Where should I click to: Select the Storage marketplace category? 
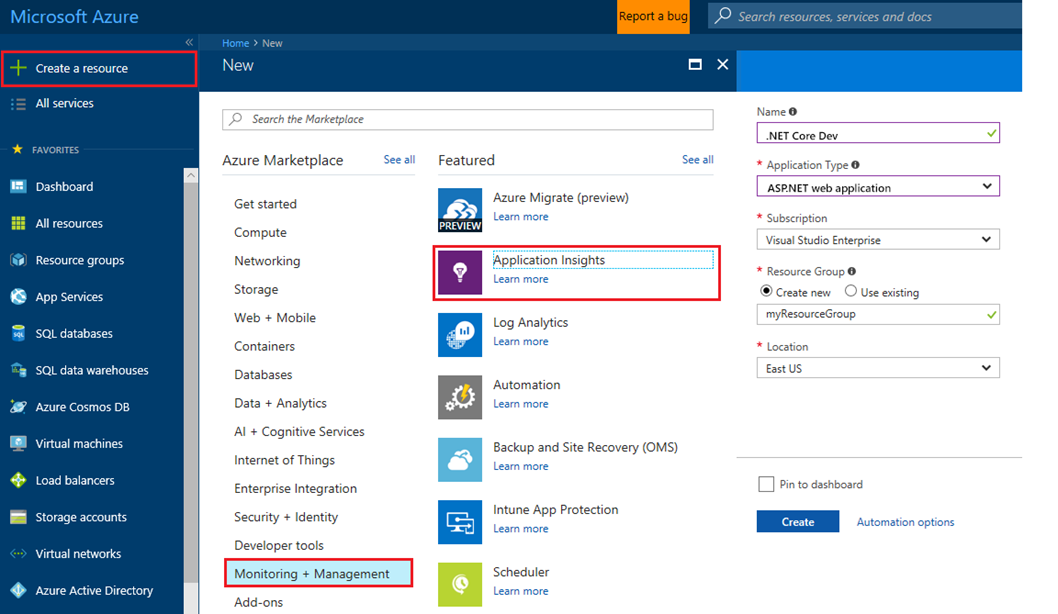coord(256,289)
